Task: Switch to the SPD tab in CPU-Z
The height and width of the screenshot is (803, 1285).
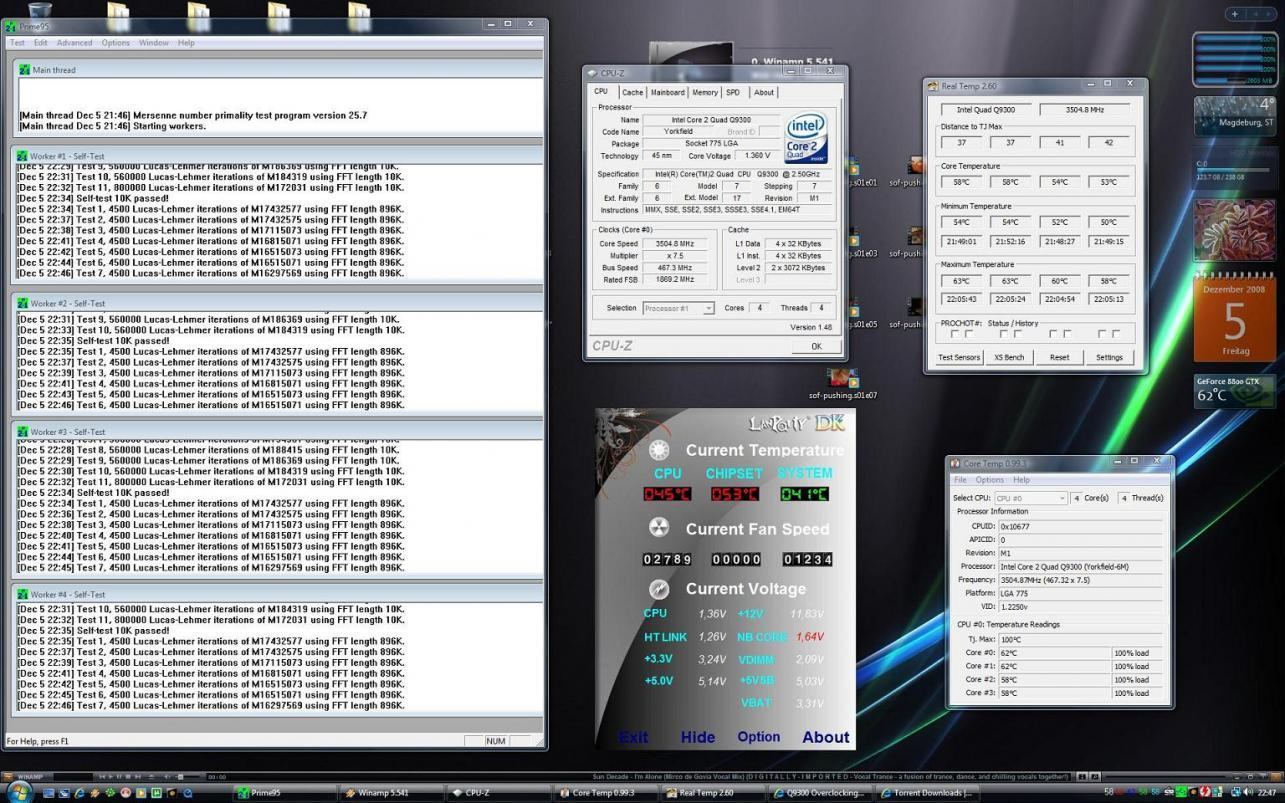Action: coord(733,92)
